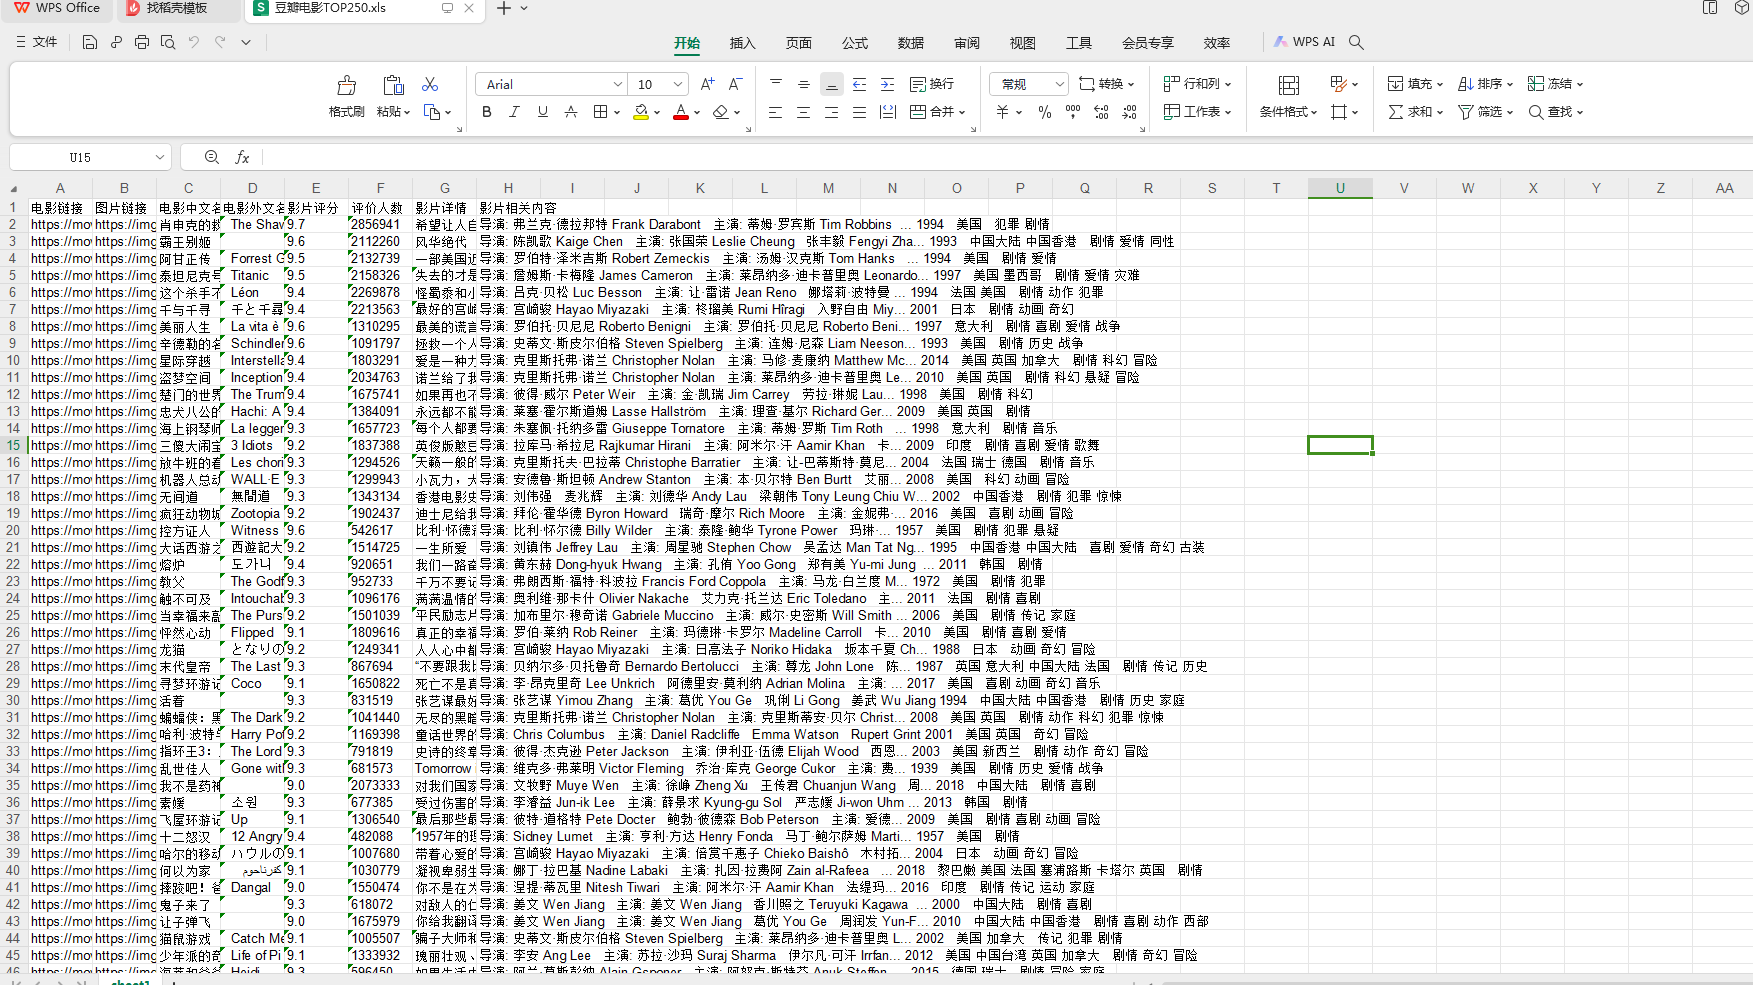Open the fill color dropdown arrow

pos(657,113)
